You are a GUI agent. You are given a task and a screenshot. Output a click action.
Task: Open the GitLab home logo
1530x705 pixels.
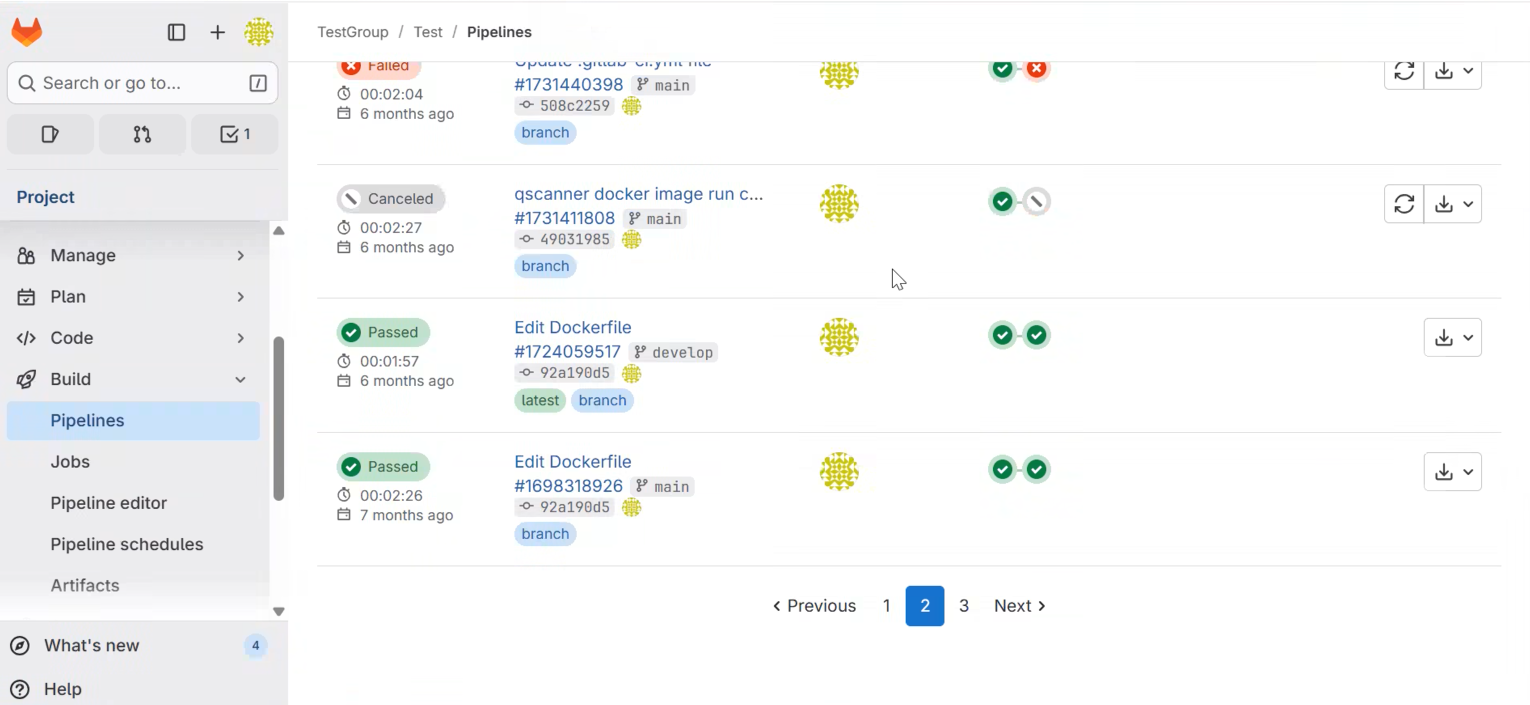click(27, 32)
